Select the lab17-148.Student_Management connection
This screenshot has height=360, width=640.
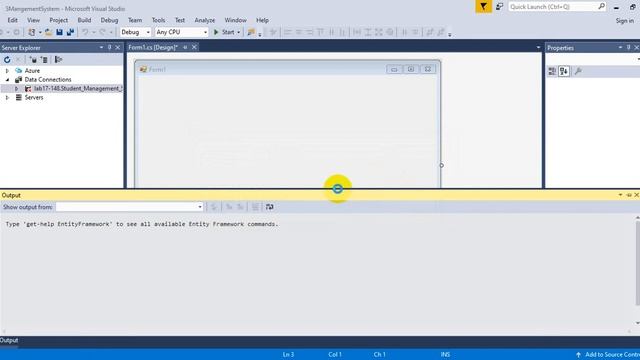(78, 89)
